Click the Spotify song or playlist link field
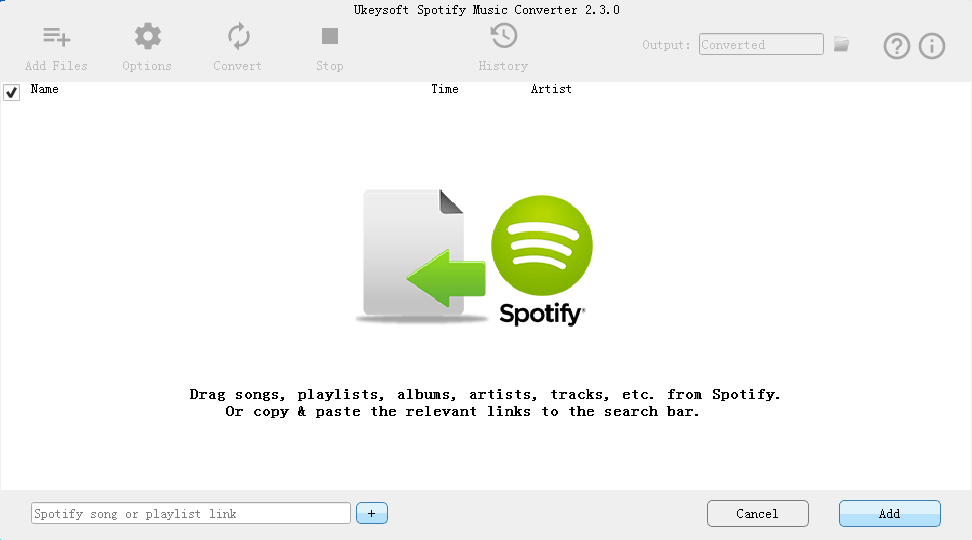 tap(191, 513)
